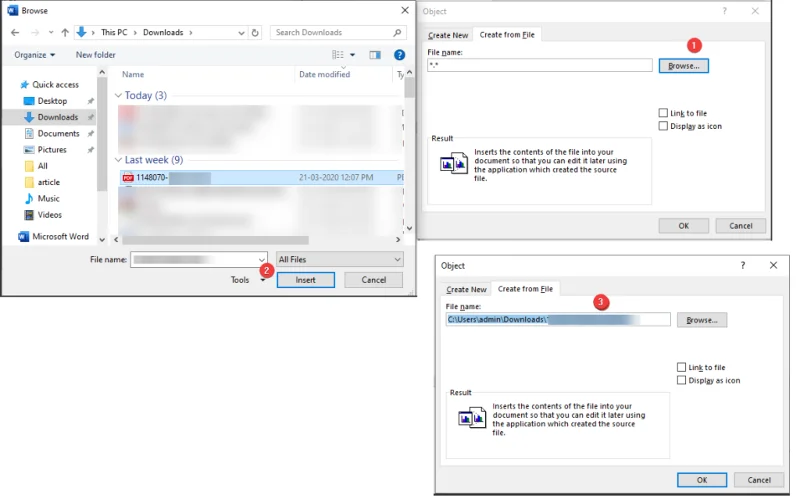Click OK in upper Object dialog
800x499 pixels.
(x=684, y=226)
